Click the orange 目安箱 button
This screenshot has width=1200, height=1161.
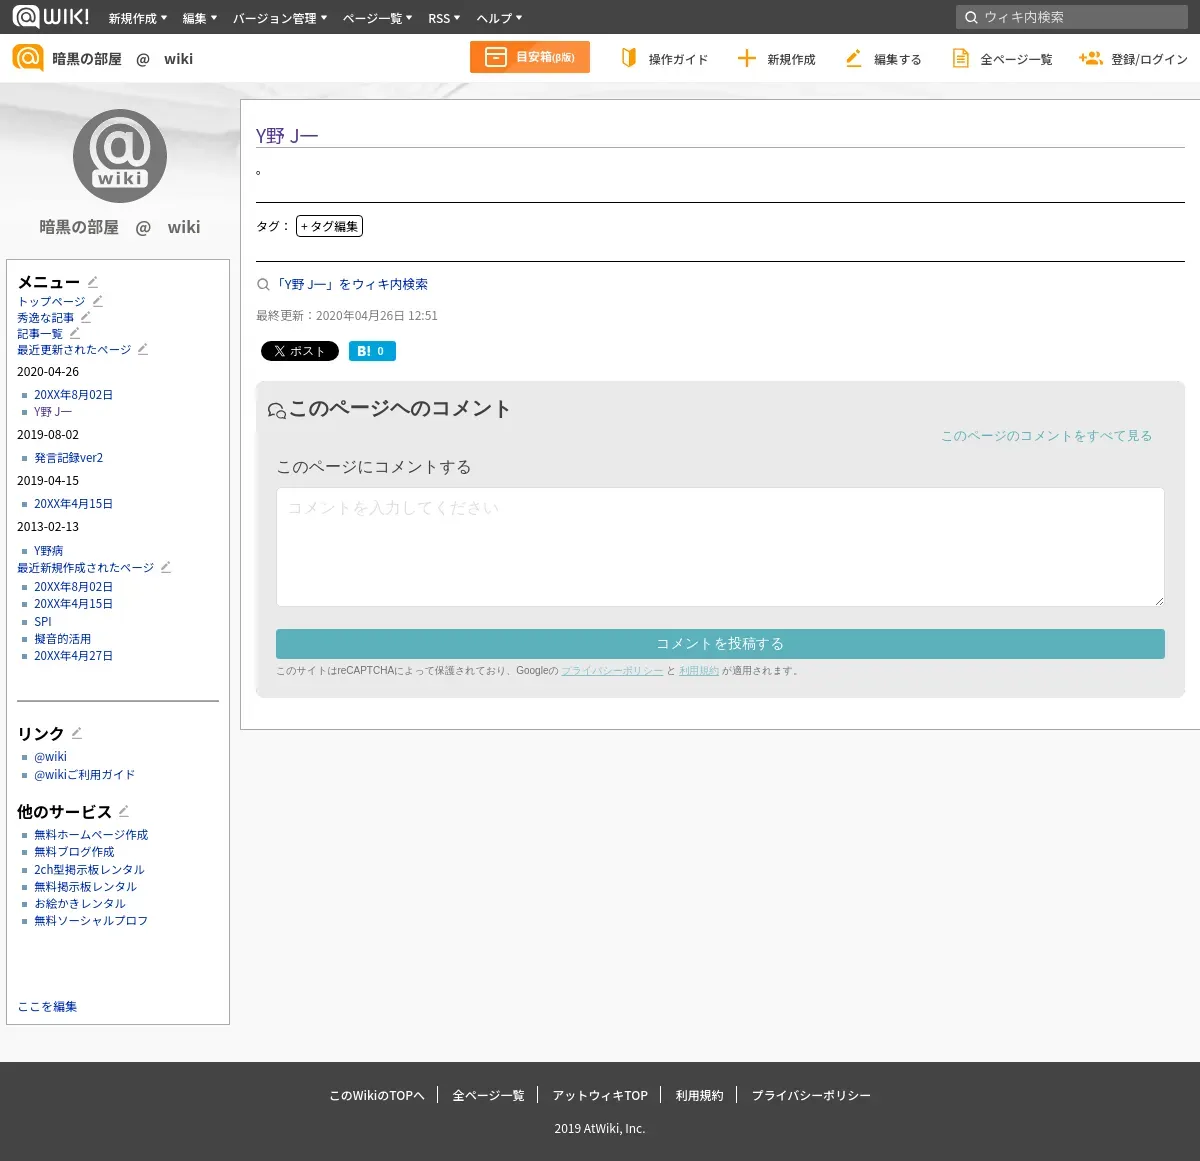pyautogui.click(x=530, y=57)
